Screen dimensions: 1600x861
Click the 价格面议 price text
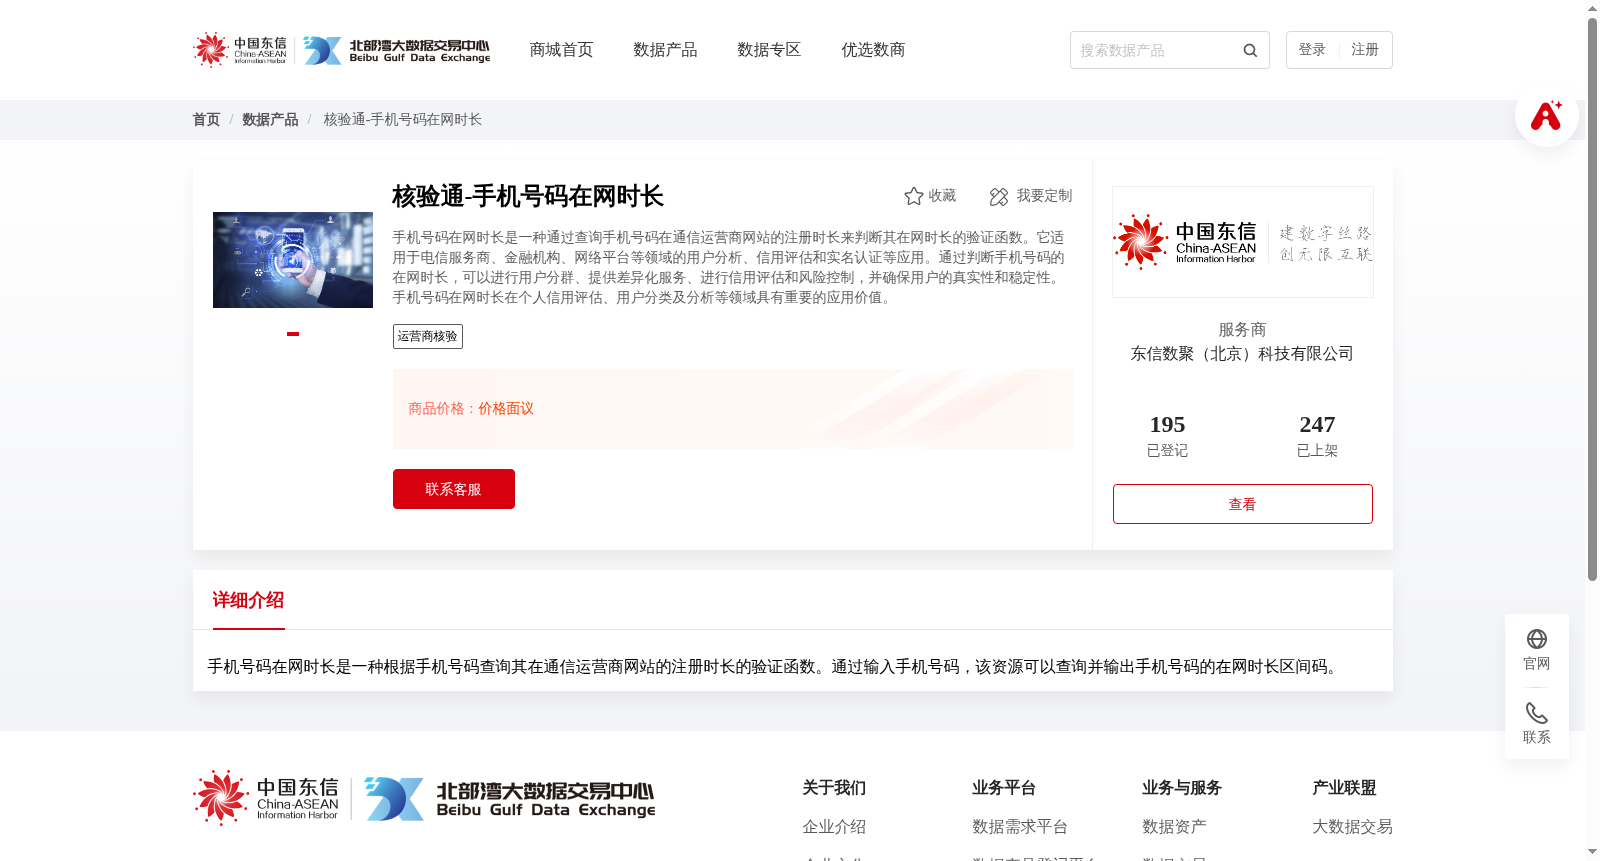506,409
